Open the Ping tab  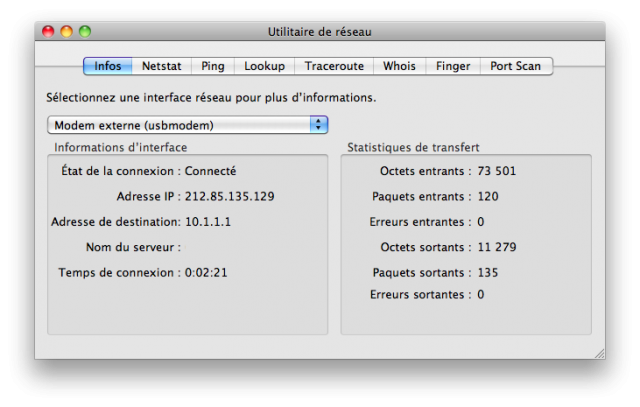tap(213, 66)
